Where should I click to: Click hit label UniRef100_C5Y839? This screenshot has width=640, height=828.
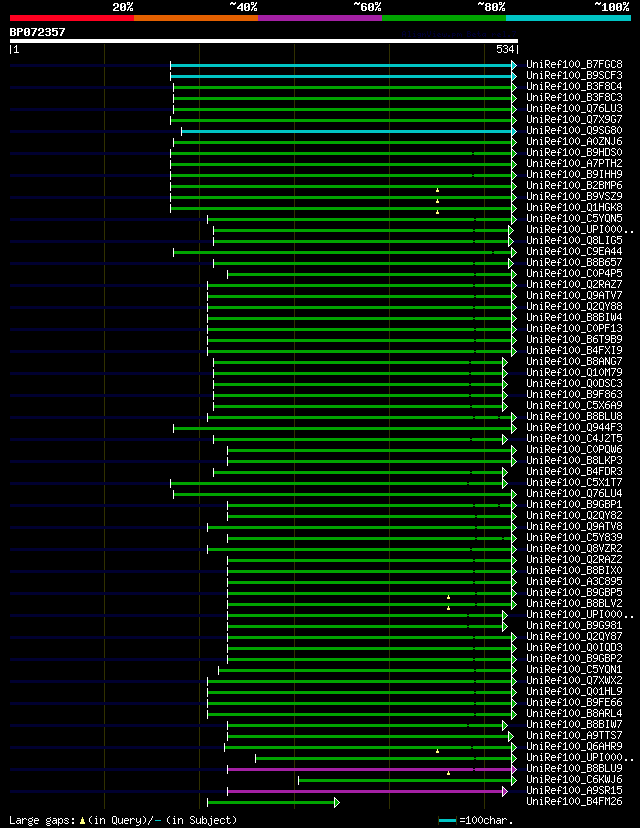tap(574, 538)
